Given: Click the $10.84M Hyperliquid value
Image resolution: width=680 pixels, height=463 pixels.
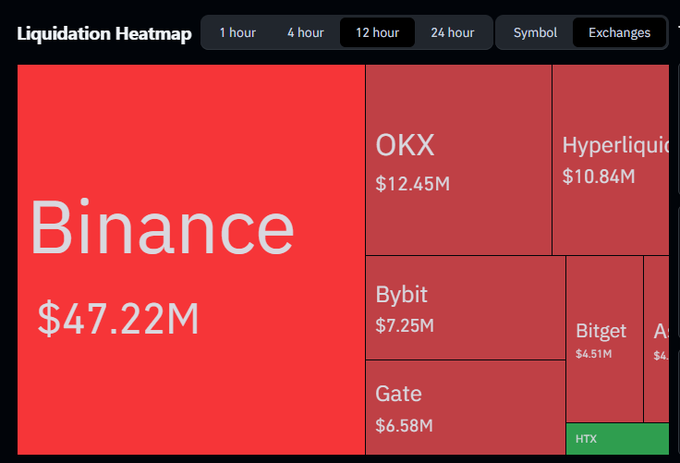Looking at the screenshot, I should [598, 176].
